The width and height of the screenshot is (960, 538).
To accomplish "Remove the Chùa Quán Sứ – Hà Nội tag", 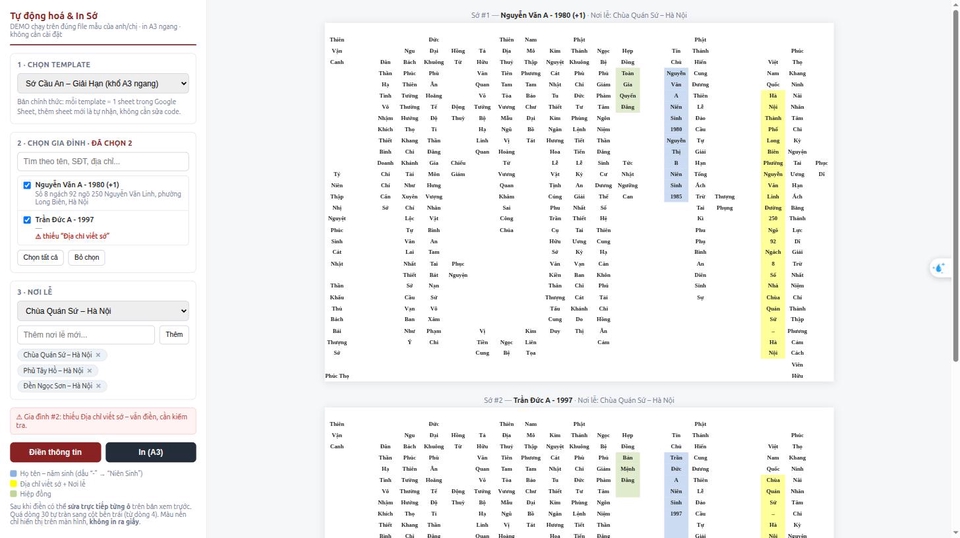I will coord(98,355).
